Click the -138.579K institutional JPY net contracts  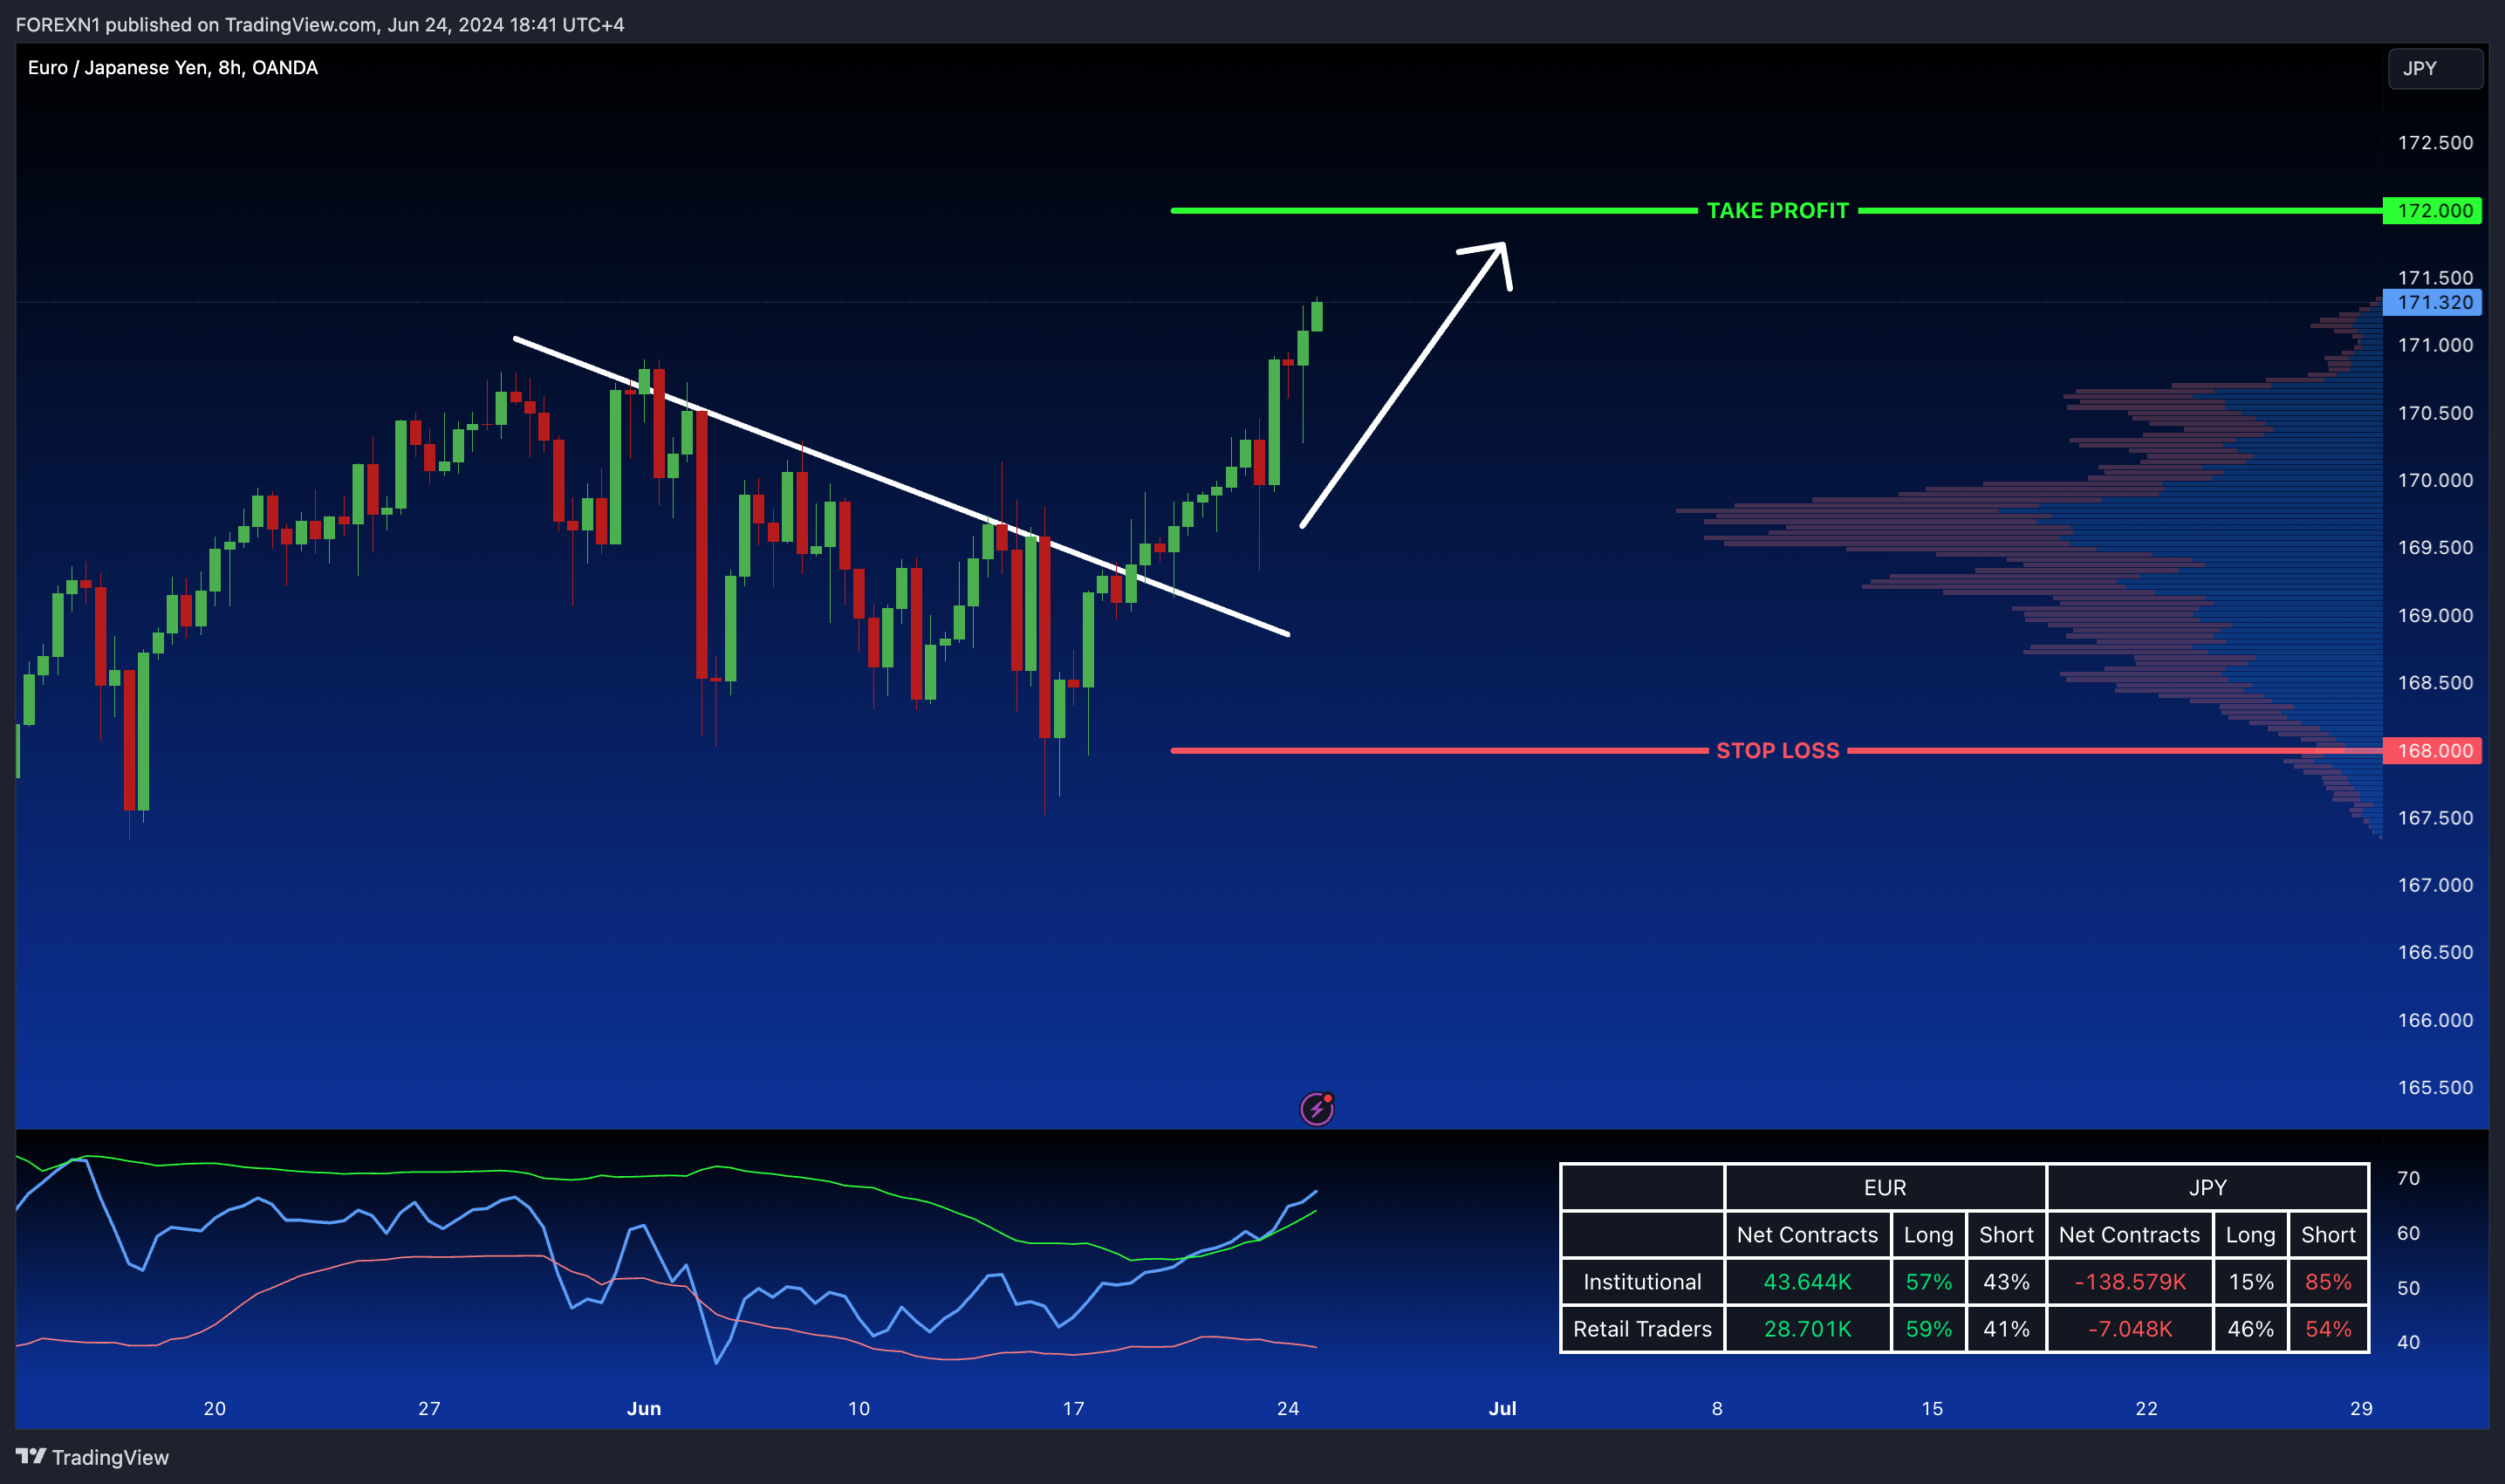(x=2129, y=1281)
